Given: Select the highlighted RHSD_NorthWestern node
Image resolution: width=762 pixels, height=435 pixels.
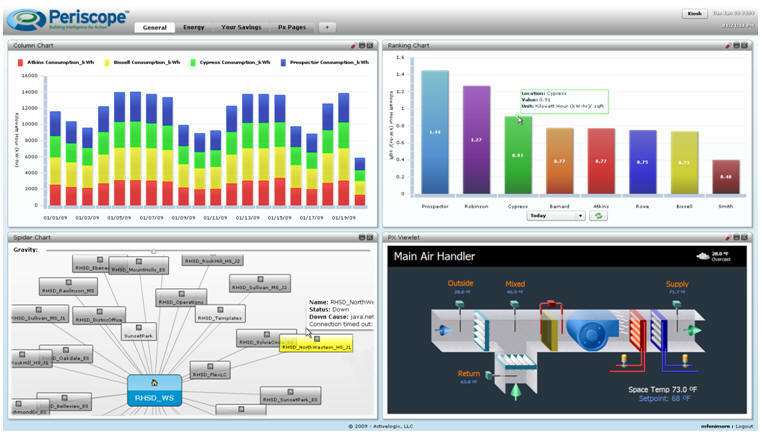Looking at the screenshot, I should pos(316,344).
